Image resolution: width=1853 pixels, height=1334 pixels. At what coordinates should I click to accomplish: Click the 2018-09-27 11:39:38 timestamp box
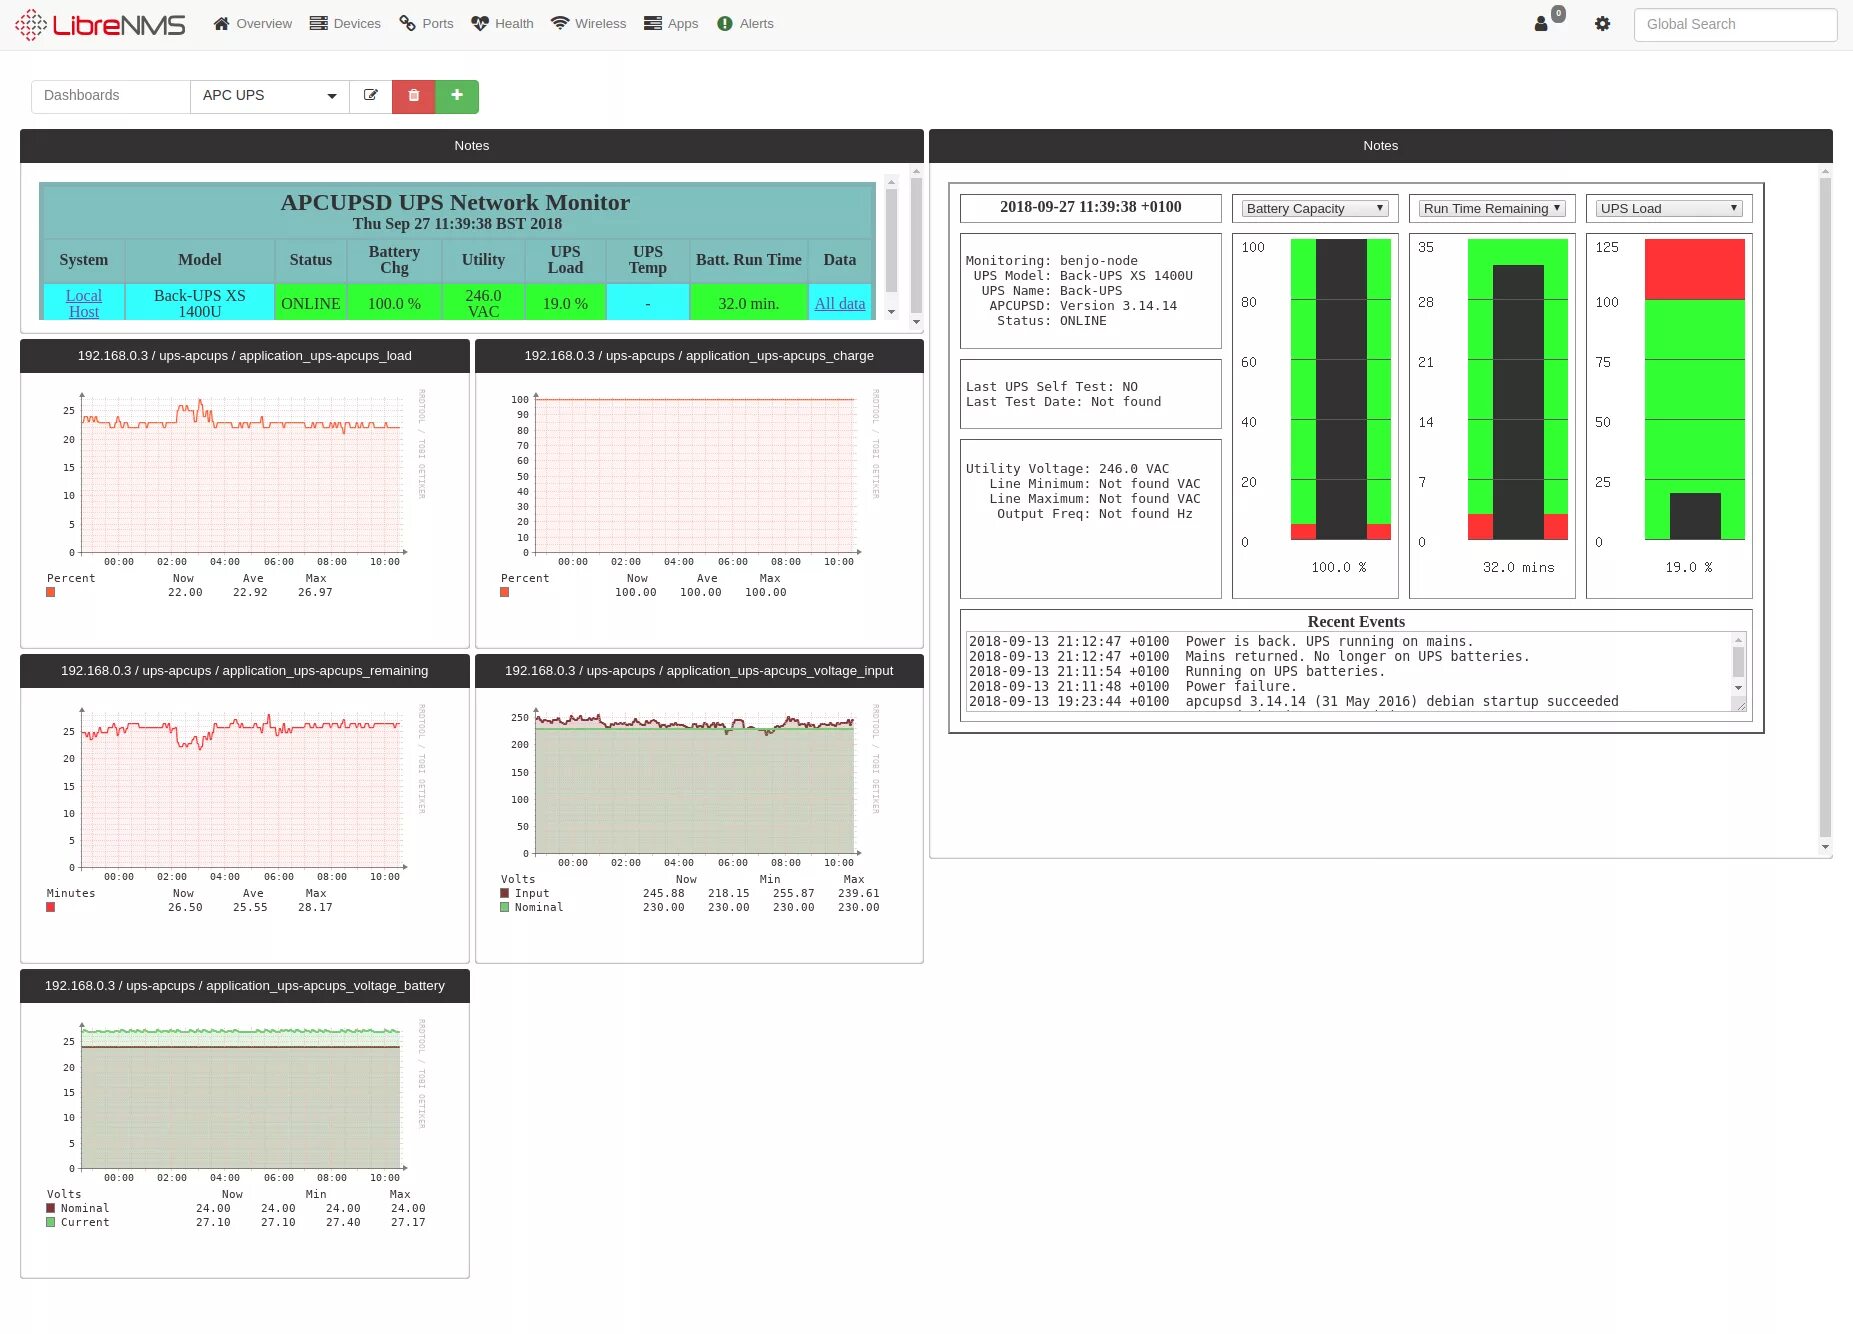pyautogui.click(x=1091, y=208)
